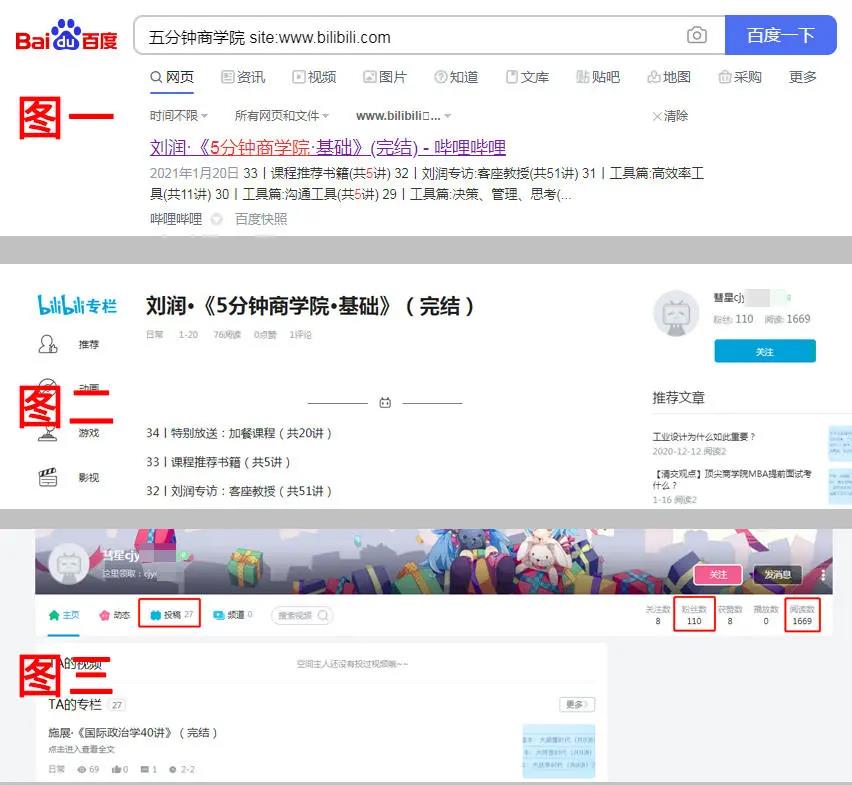Open the 投稿 27 tab
This screenshot has height=785, width=852.
point(170,614)
